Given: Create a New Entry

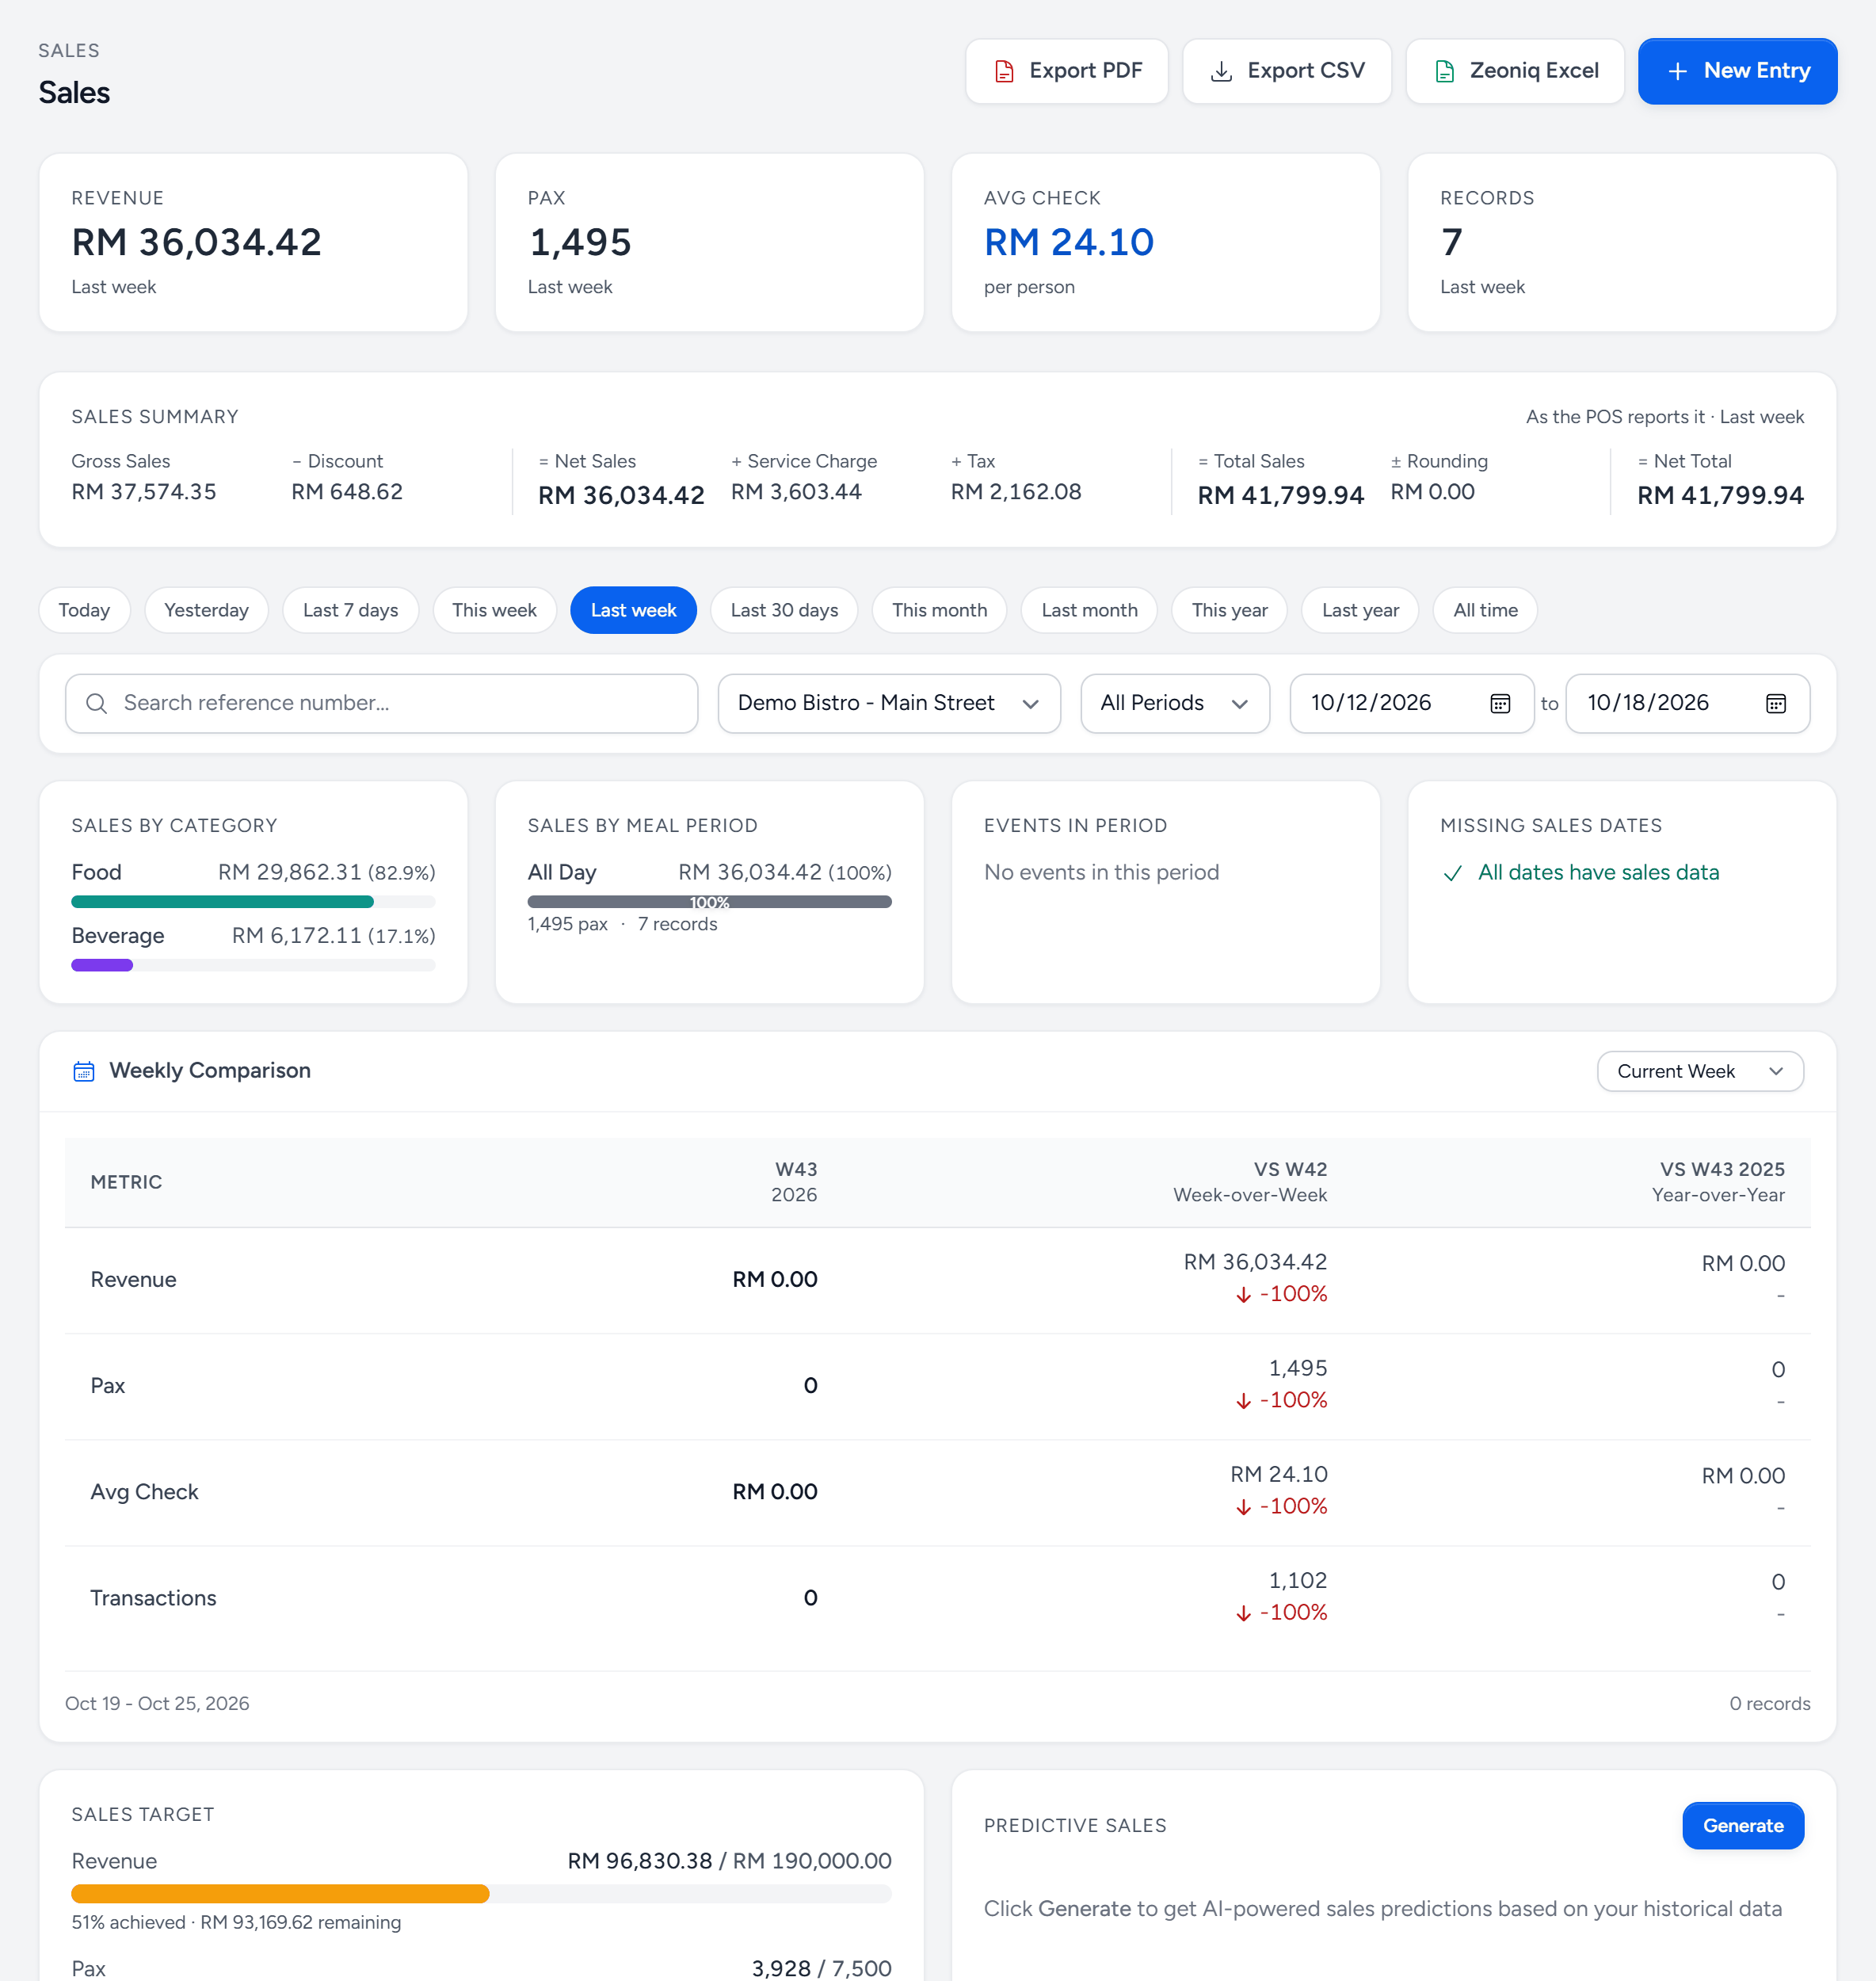Looking at the screenshot, I should coord(1737,71).
